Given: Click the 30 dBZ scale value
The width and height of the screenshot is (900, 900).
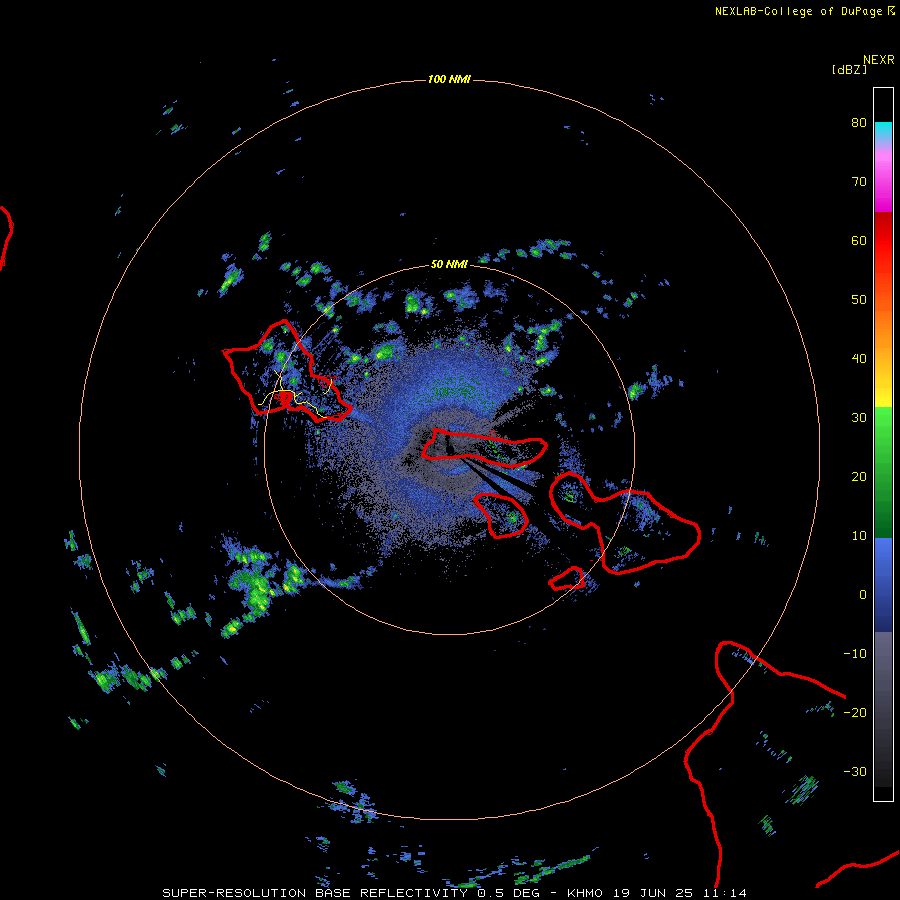Looking at the screenshot, I should point(859,418).
